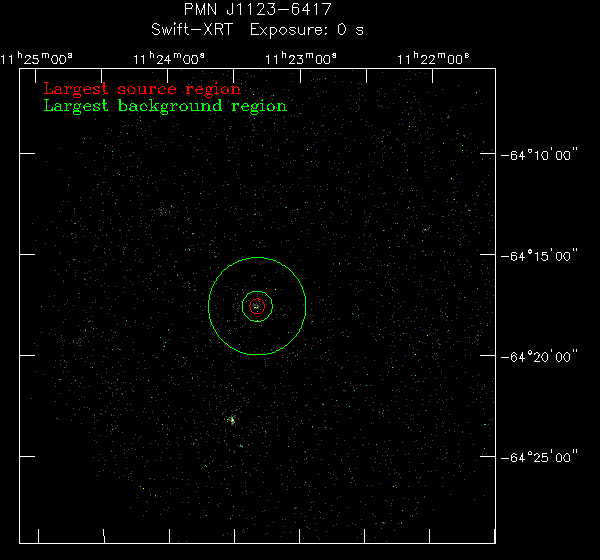Click the right ascension label 11h25m00s

tap(36, 59)
